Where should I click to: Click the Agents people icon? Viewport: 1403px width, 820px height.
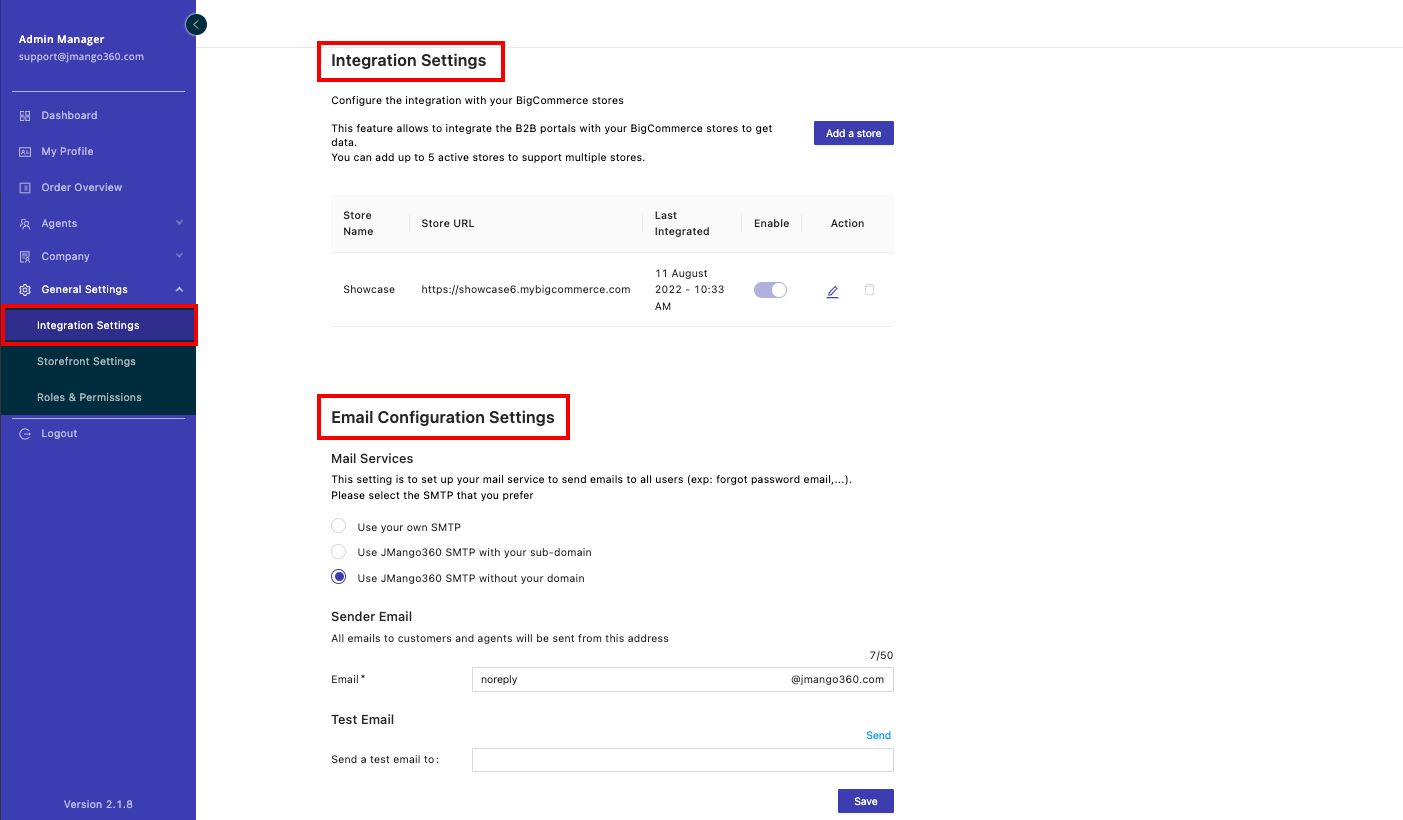pyautogui.click(x=25, y=224)
